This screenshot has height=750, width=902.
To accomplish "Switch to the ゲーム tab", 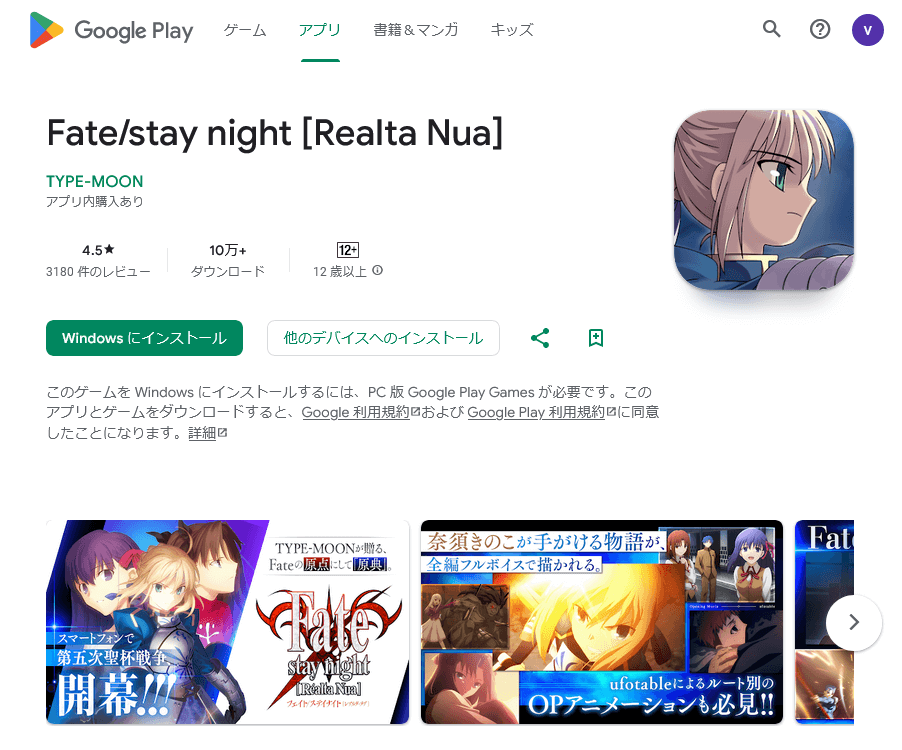I will [245, 30].
